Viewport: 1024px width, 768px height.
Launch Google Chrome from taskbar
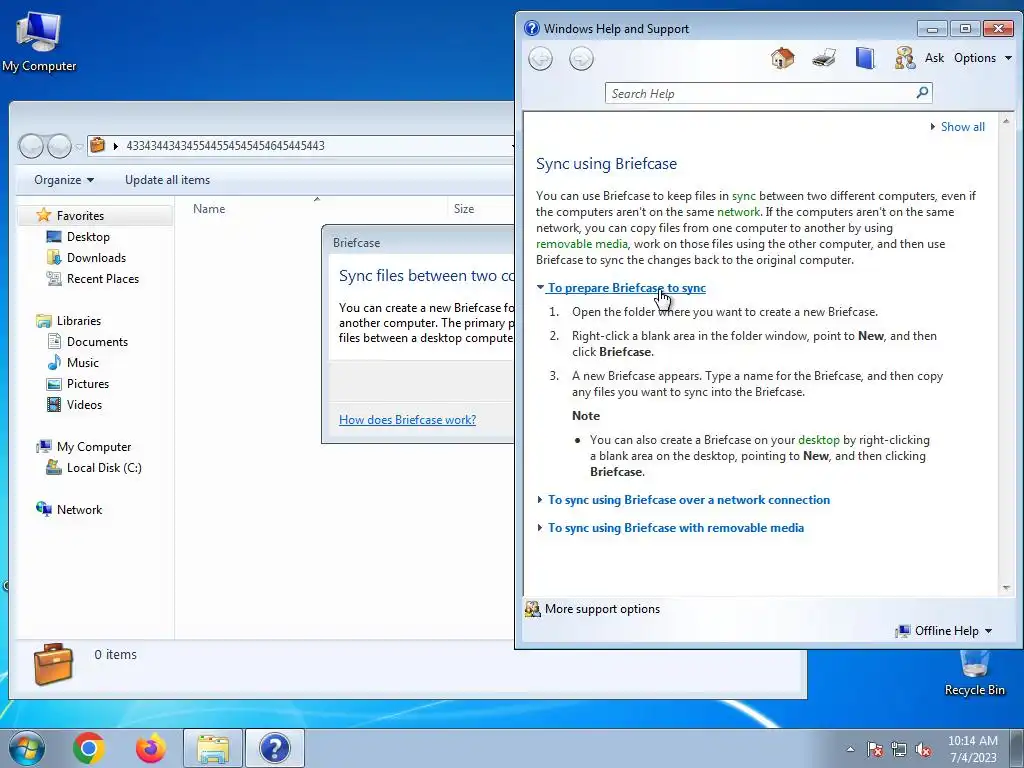pos(89,748)
